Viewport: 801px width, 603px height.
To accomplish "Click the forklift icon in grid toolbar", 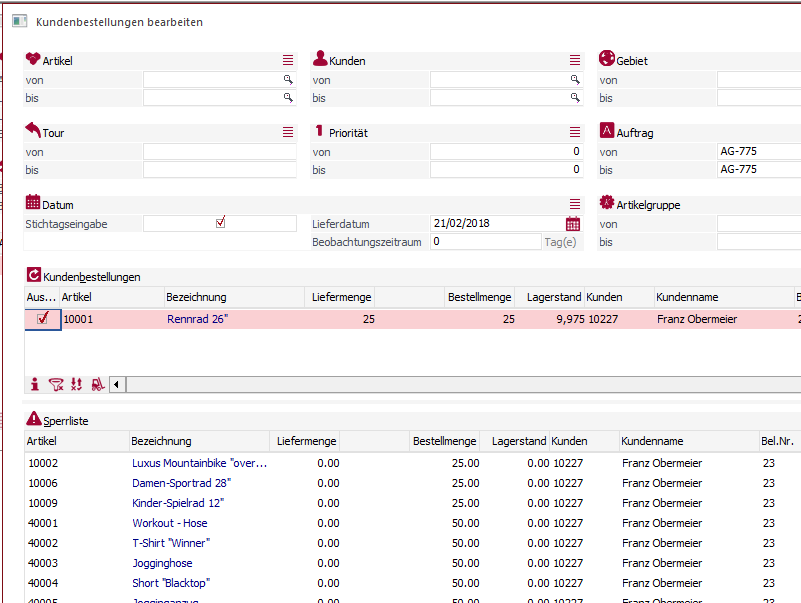I will click(97, 384).
